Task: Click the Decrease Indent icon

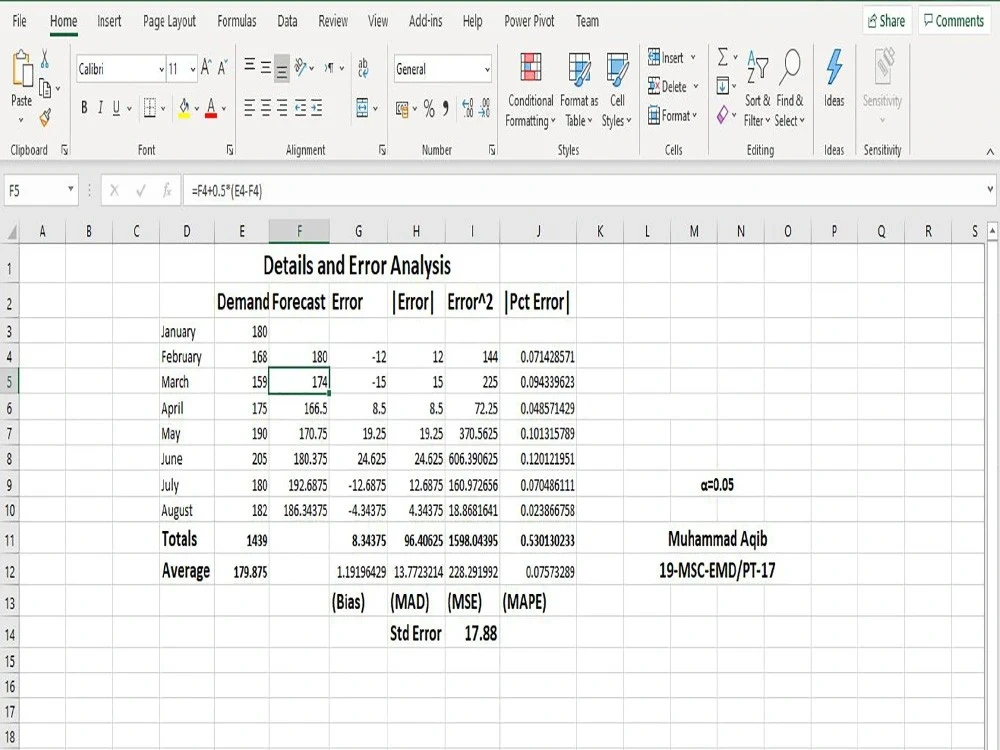Action: (300, 108)
